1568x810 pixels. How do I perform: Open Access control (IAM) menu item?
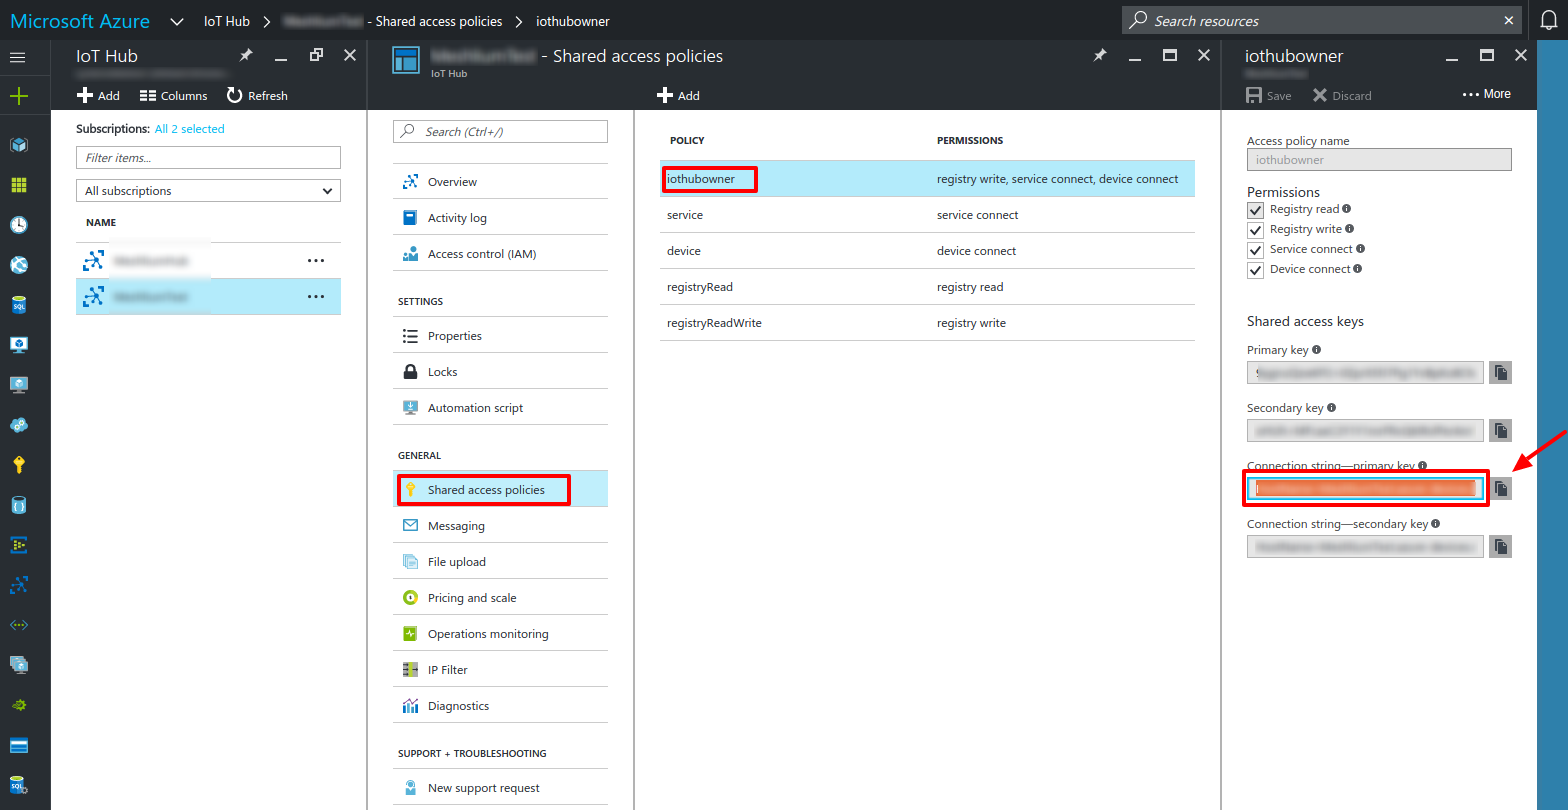click(500, 254)
